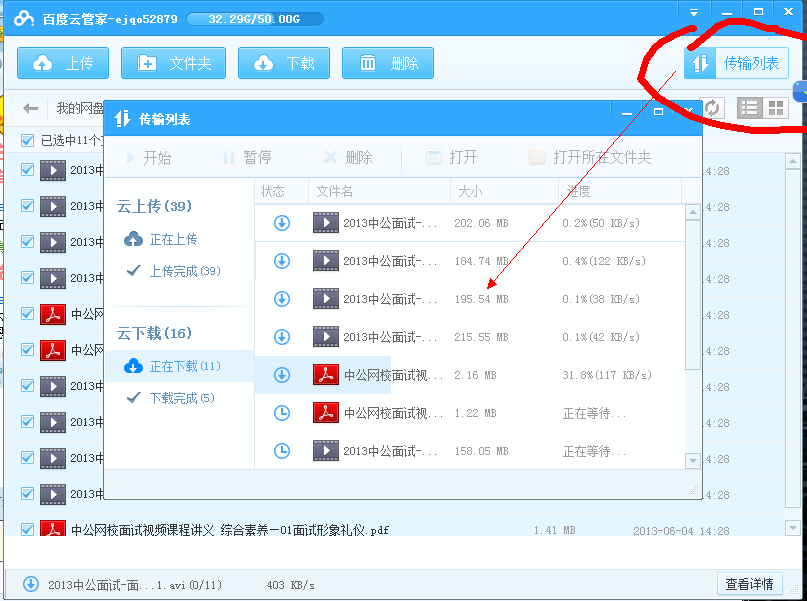807x601 pixels.
Task: Click the 云上传(39) section header
Action: (154, 206)
